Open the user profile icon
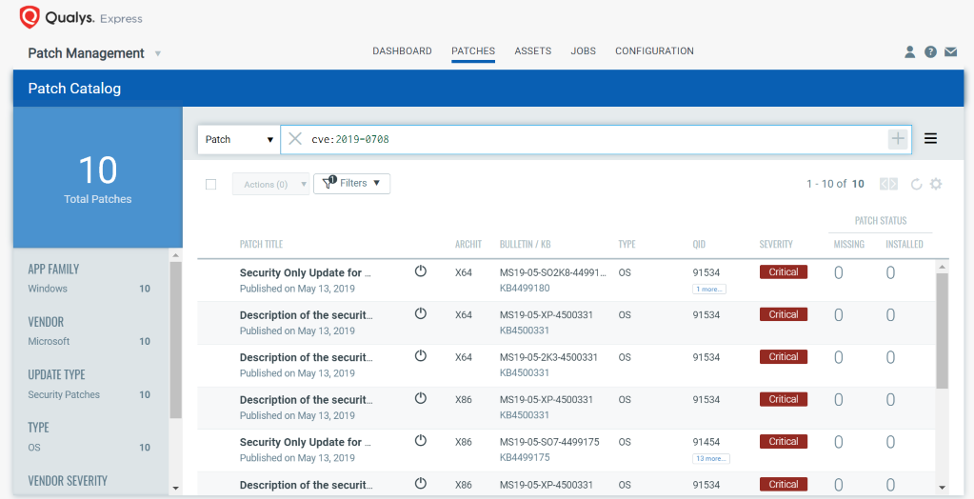Image resolution: width=974 pixels, height=499 pixels. pos(909,52)
